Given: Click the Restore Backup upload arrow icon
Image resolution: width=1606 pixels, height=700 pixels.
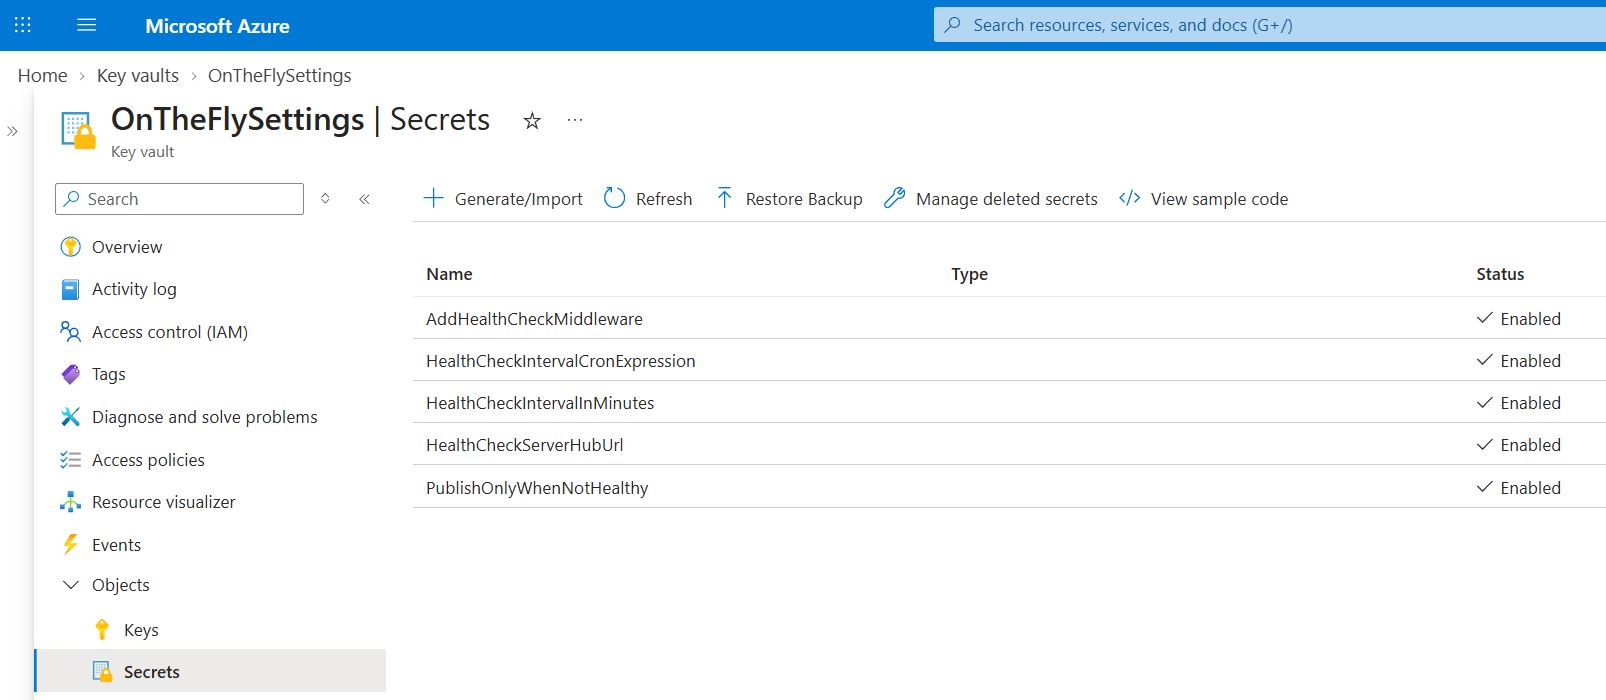Looking at the screenshot, I should 725,198.
